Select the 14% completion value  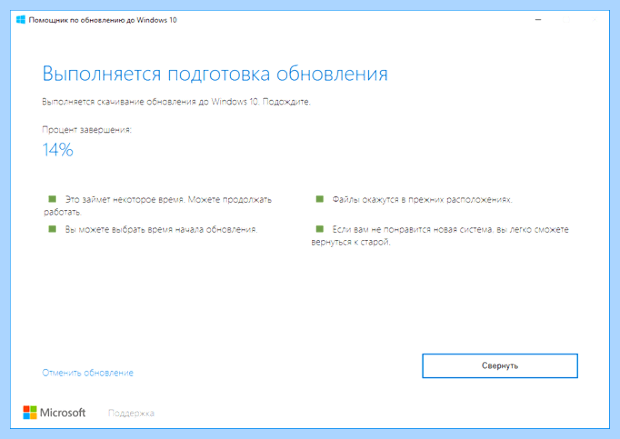coord(58,150)
